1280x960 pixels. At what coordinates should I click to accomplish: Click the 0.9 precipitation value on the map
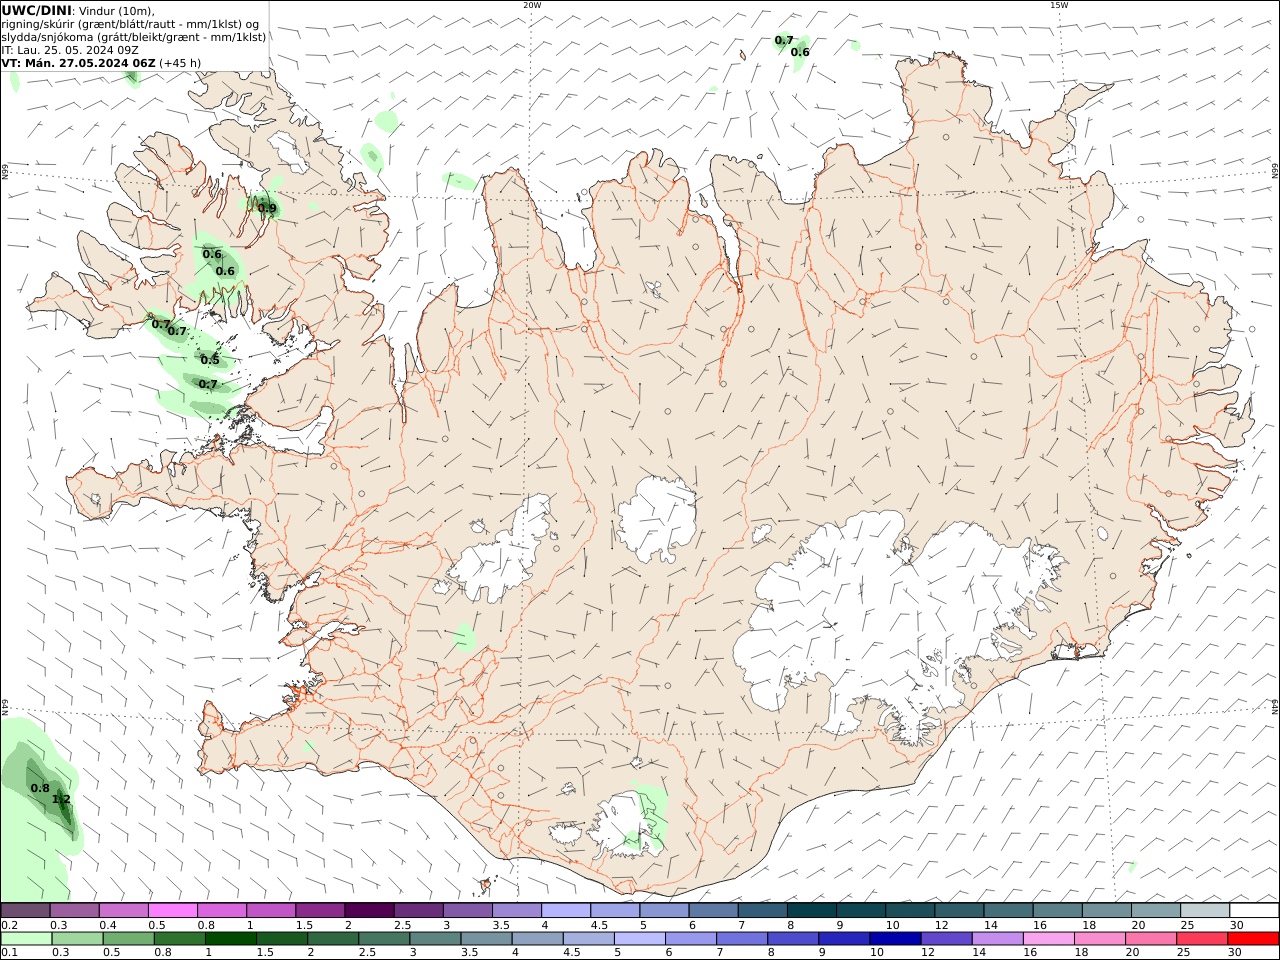click(x=267, y=208)
